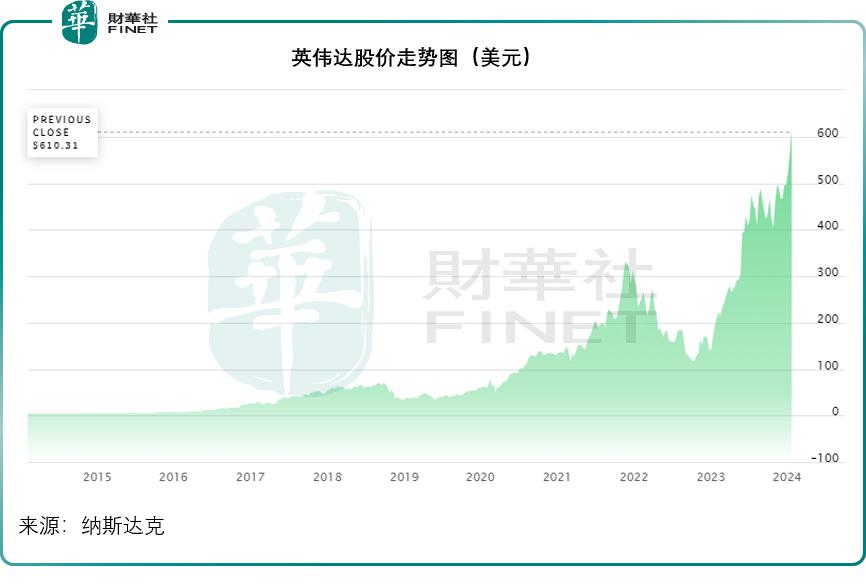Click the 2021 x-axis label

pos(557,477)
